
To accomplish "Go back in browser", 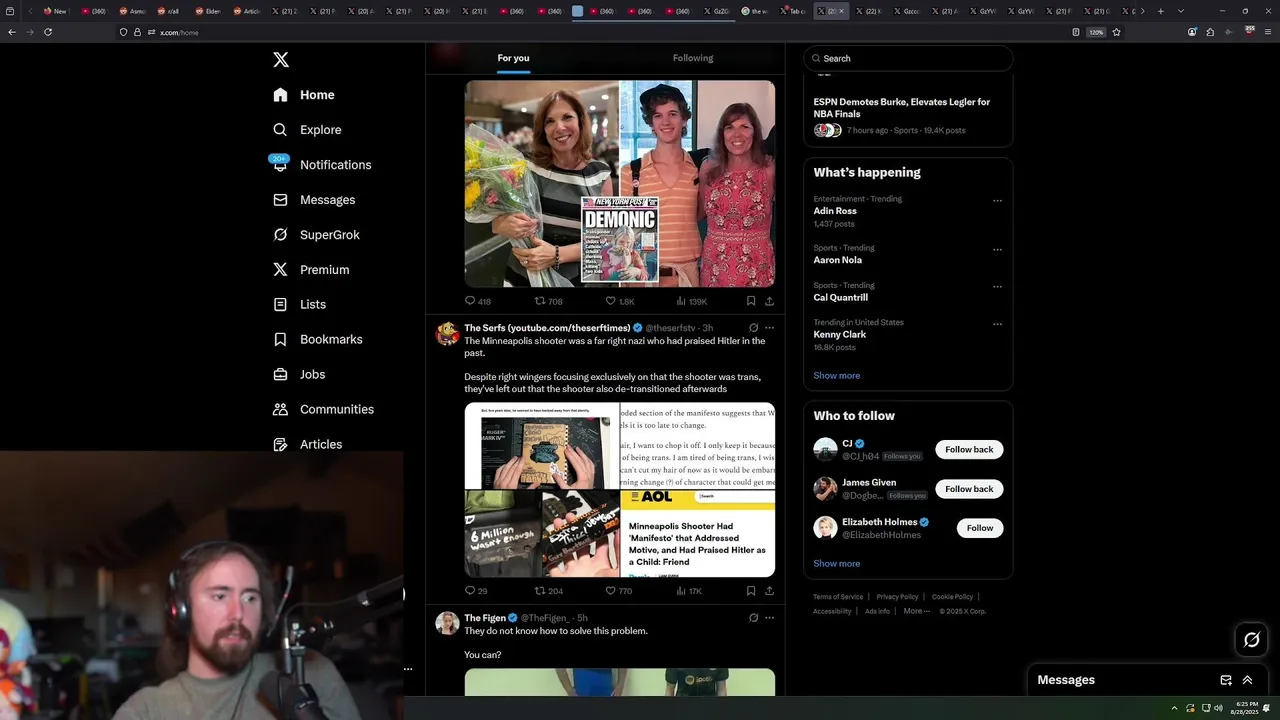I will pos(12,32).
